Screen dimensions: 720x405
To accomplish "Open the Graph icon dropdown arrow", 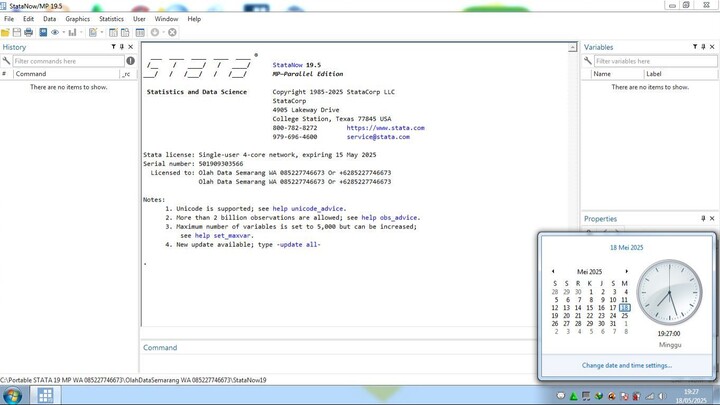I will click(x=81, y=32).
